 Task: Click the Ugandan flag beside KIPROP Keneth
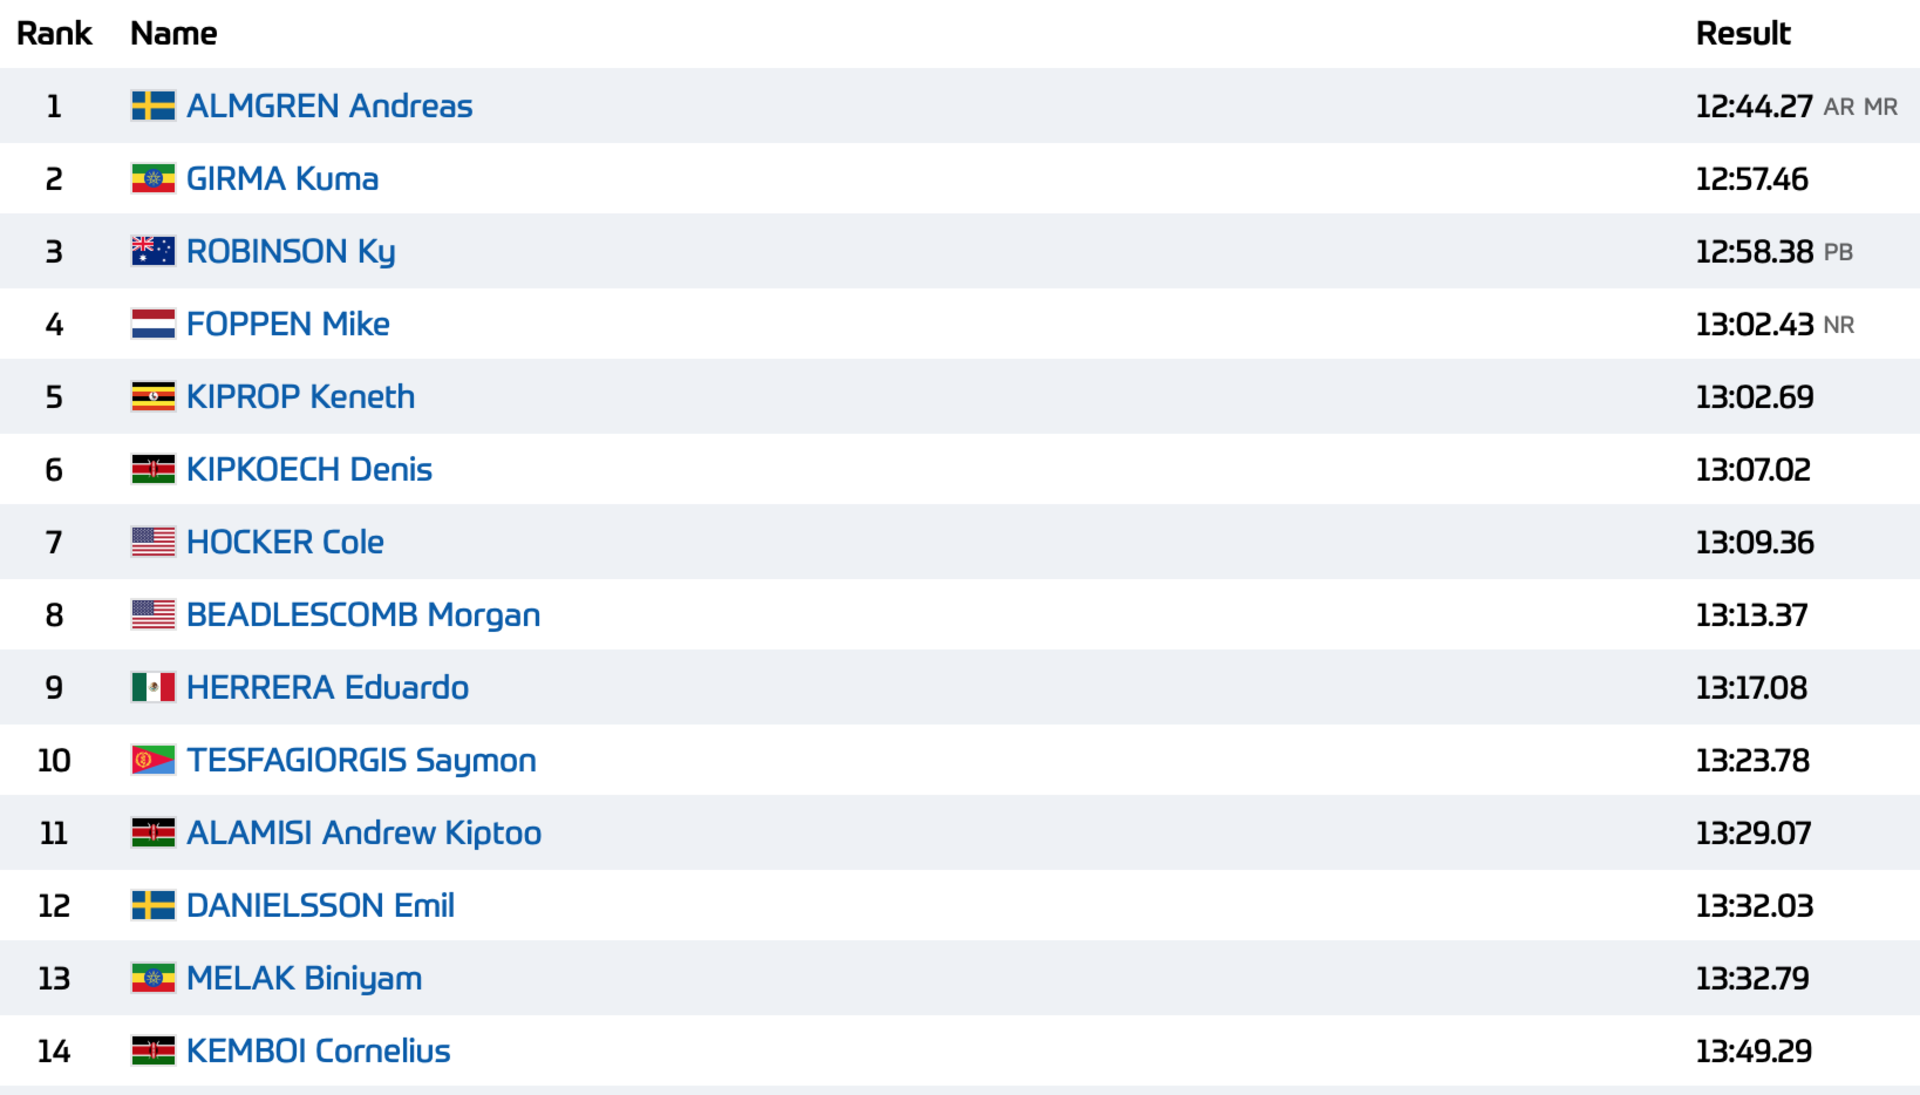(x=153, y=397)
